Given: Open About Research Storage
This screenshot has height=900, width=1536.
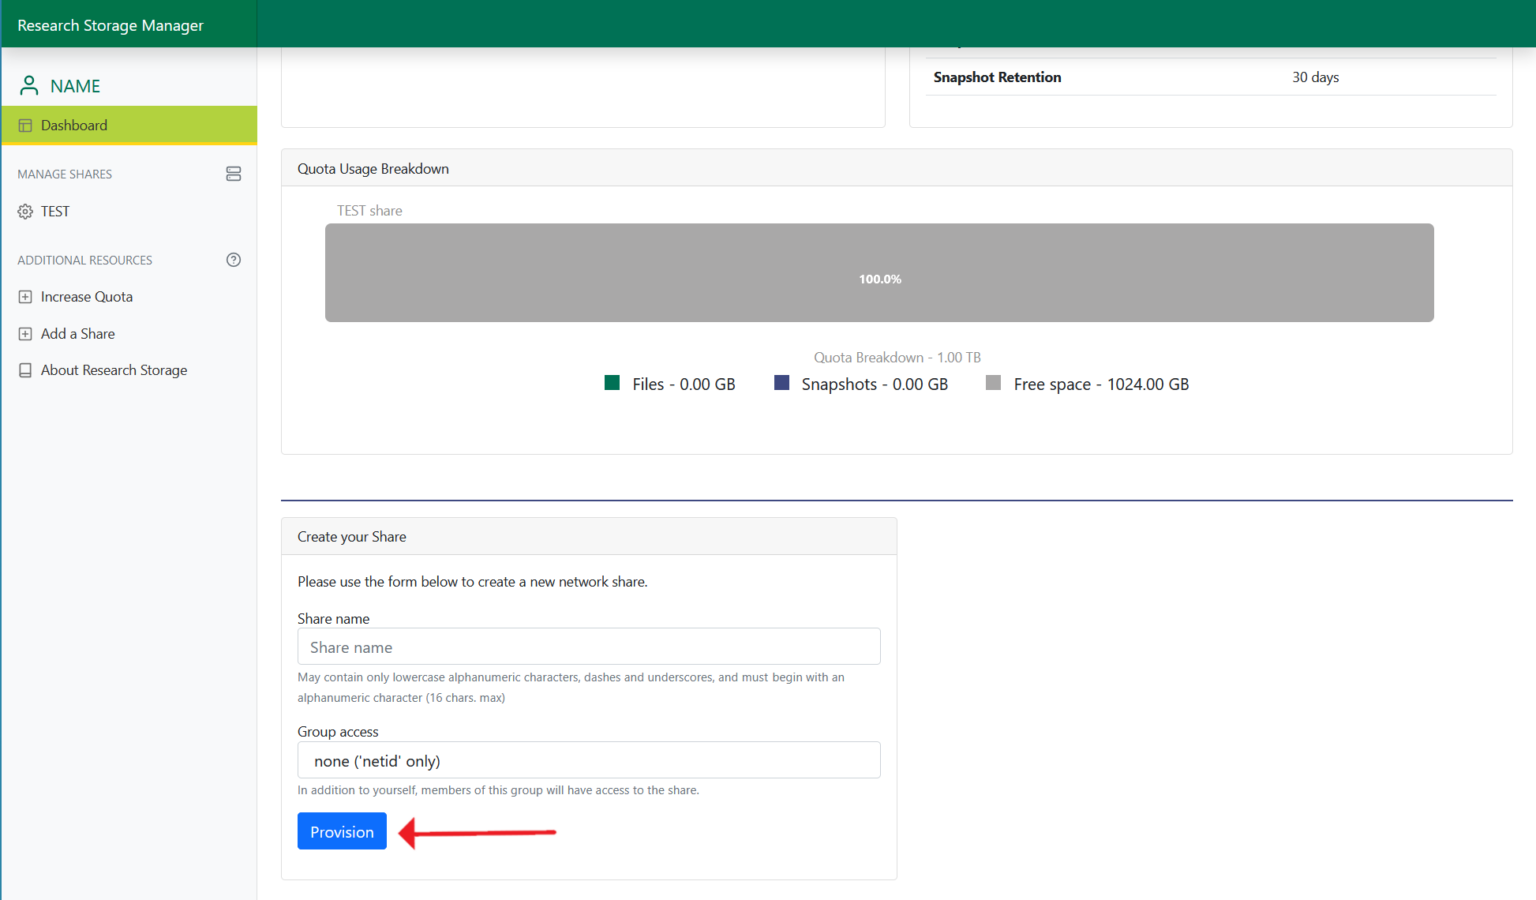Looking at the screenshot, I should [x=114, y=369].
